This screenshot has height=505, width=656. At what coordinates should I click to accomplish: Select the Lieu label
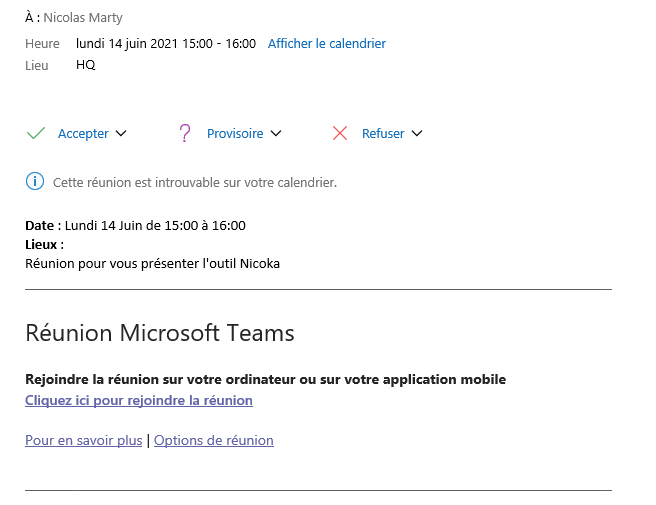(x=37, y=65)
